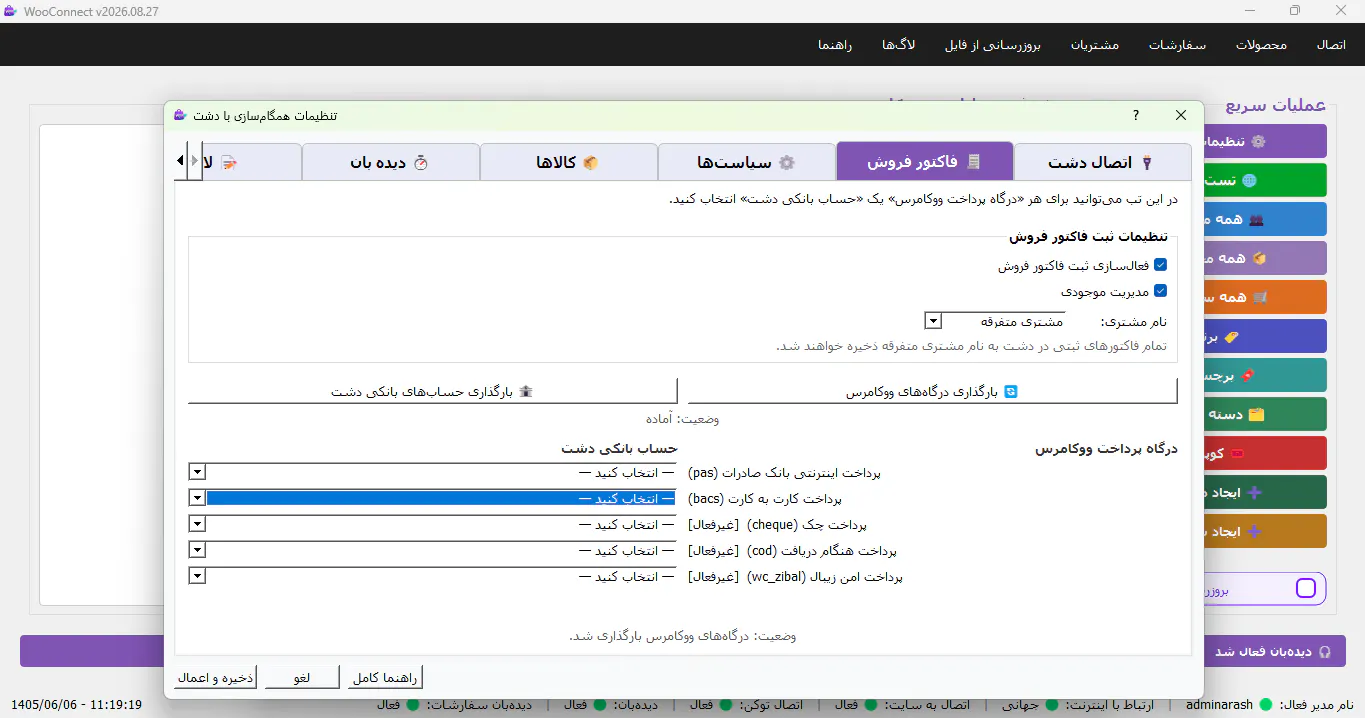
Task: Open سفارشات menu in top bar
Action: (x=1177, y=45)
